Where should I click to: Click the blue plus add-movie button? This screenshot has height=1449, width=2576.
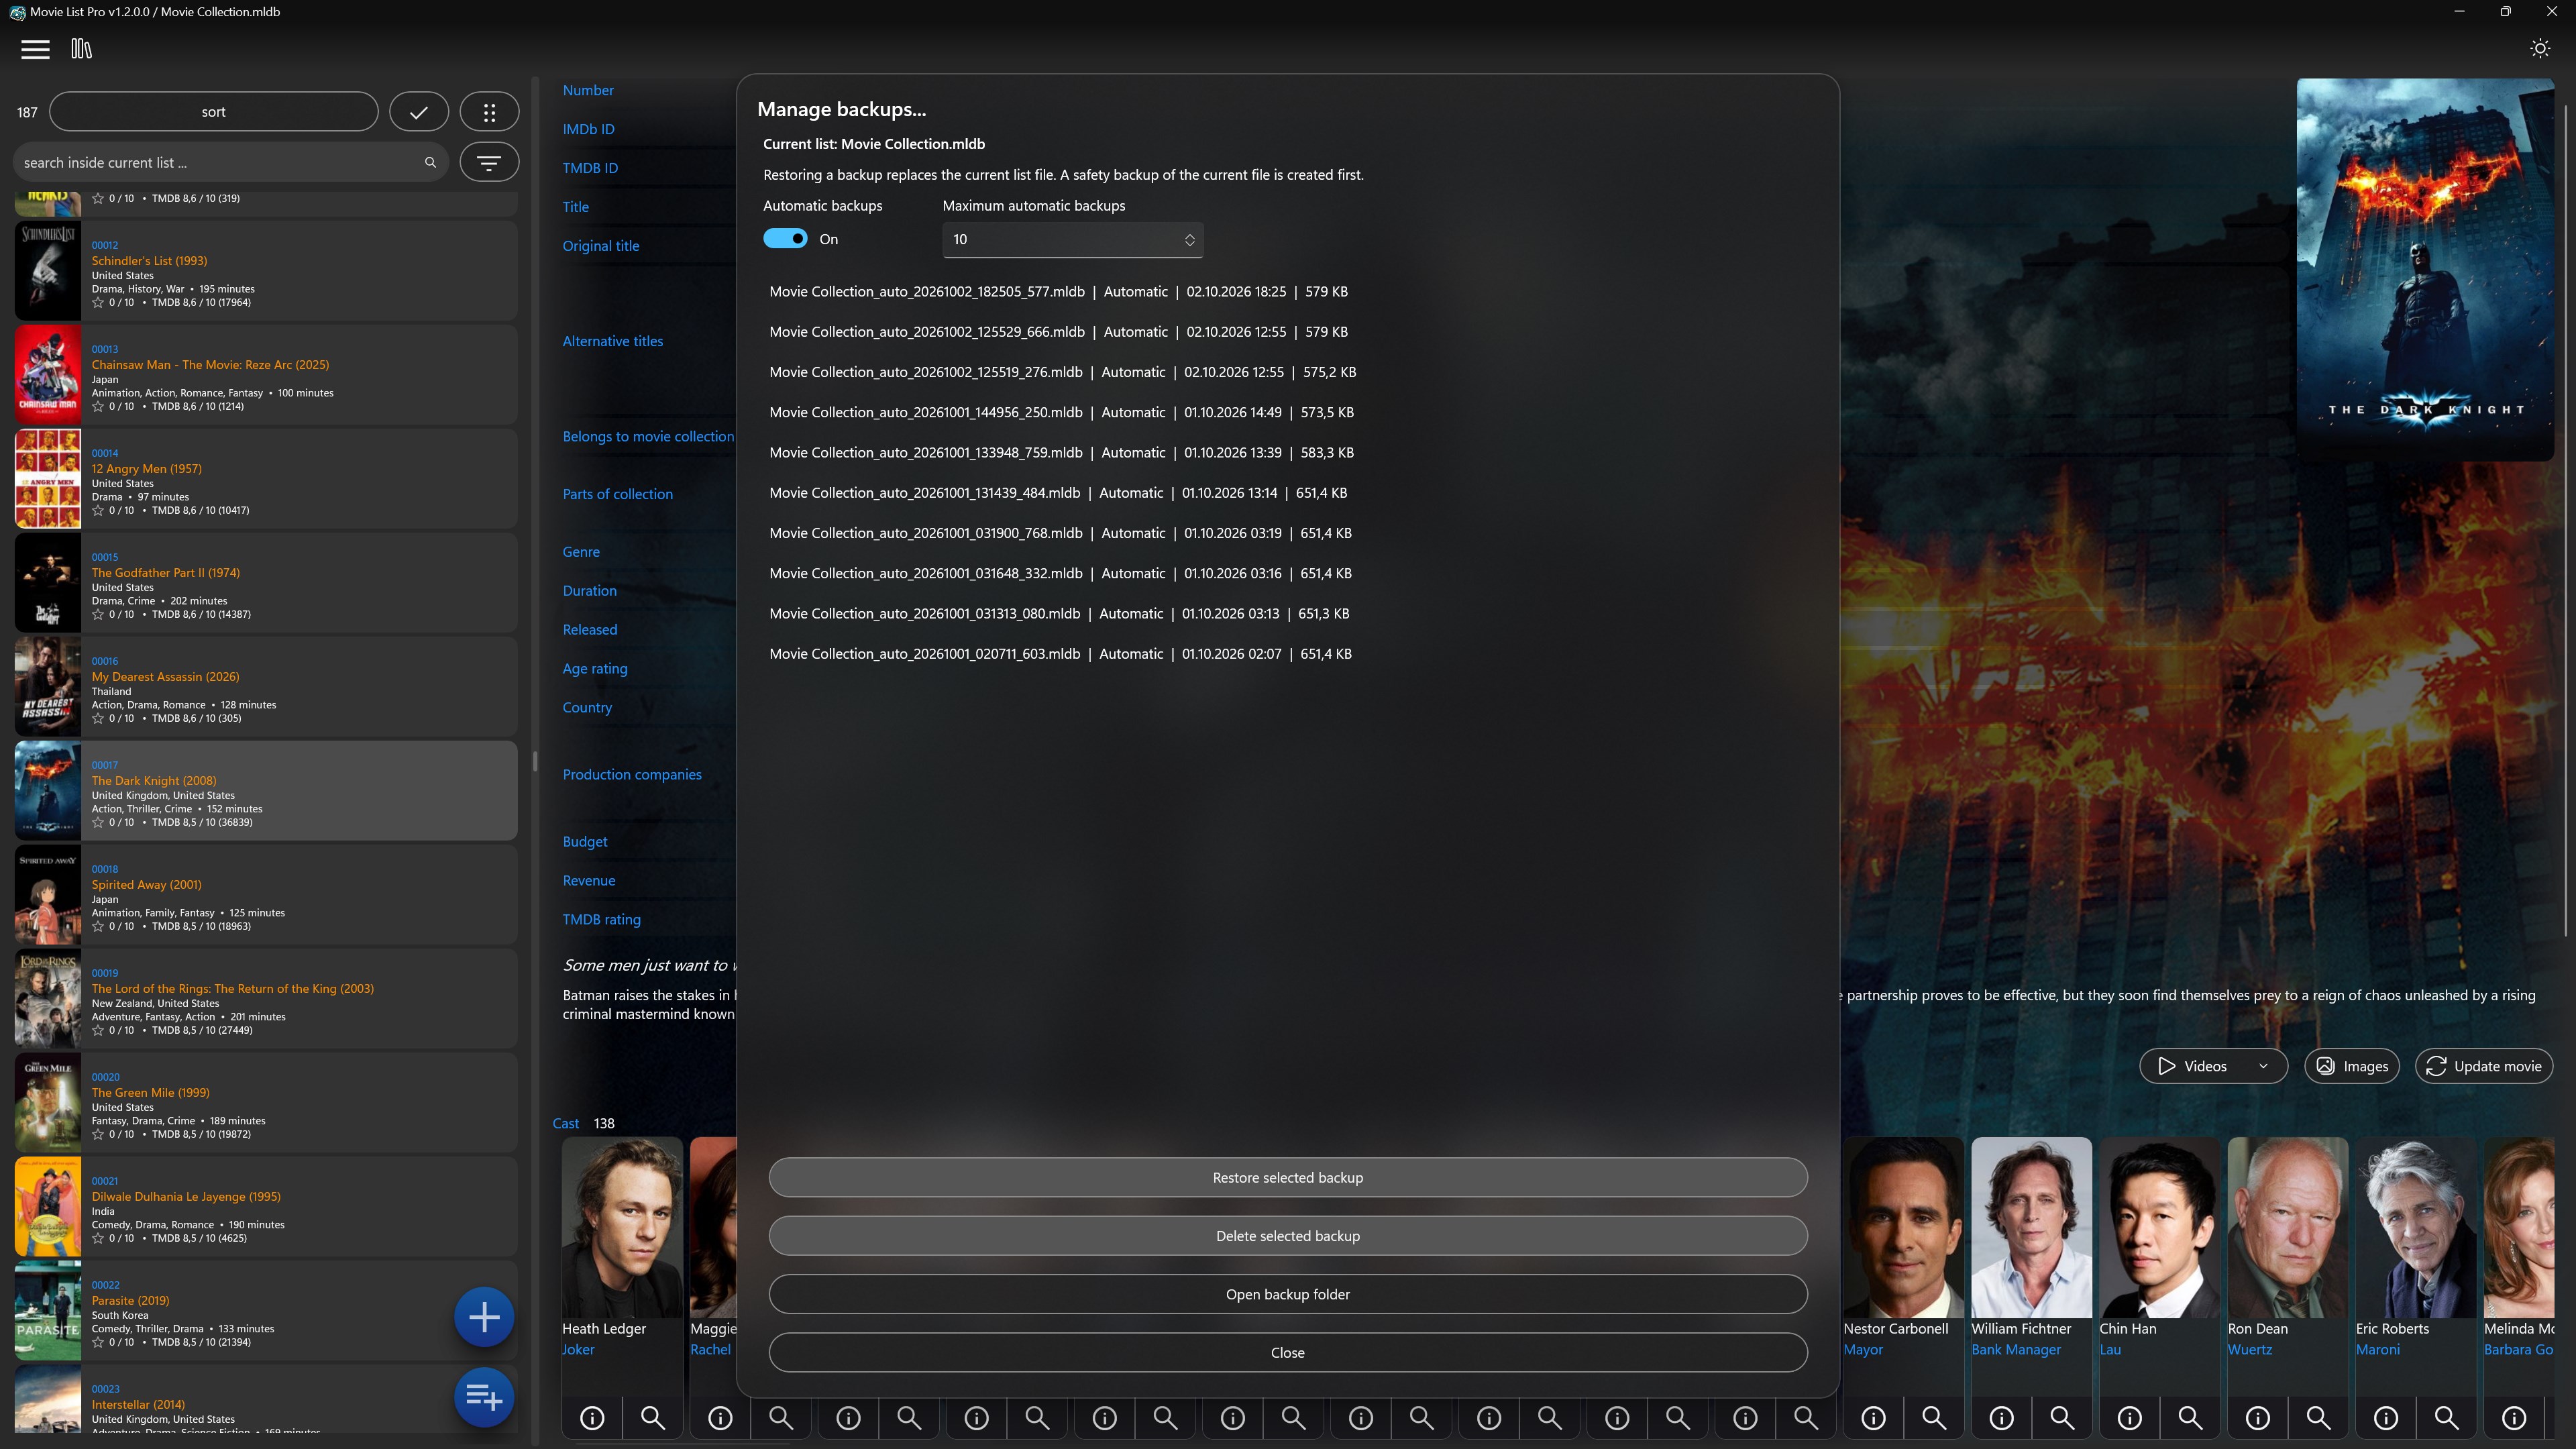(x=484, y=1317)
